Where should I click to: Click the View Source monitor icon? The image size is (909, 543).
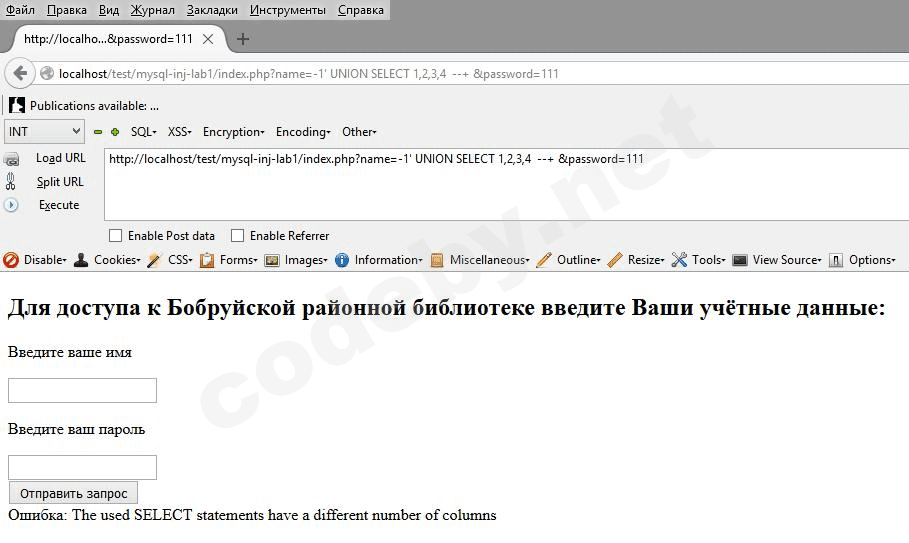coord(740,260)
